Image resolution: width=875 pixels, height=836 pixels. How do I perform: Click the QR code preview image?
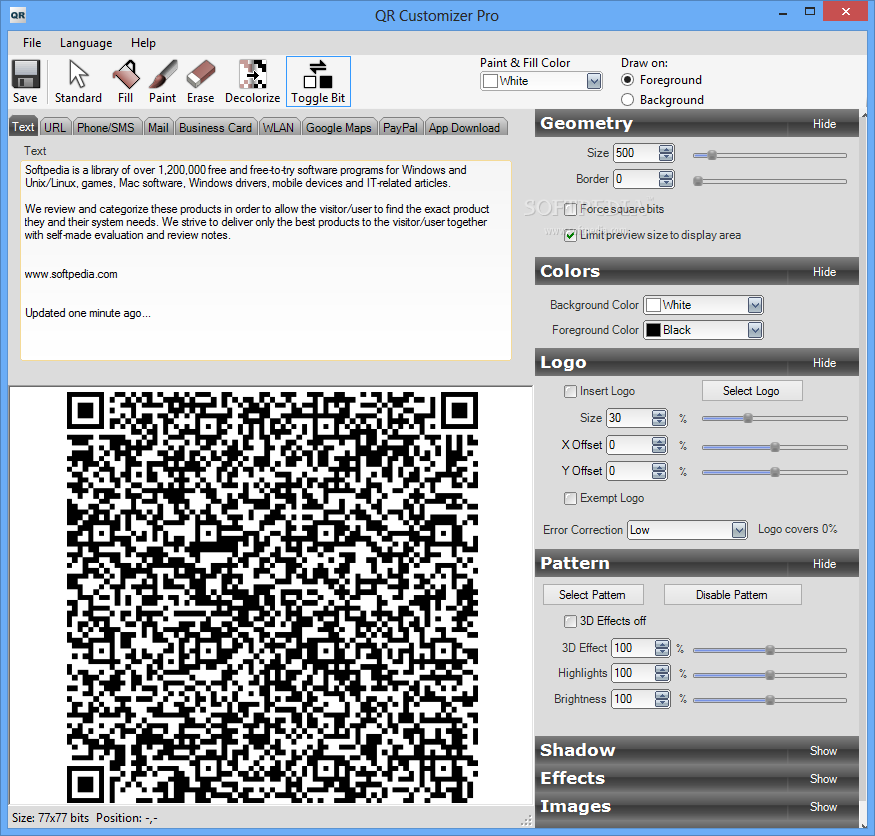[272, 597]
